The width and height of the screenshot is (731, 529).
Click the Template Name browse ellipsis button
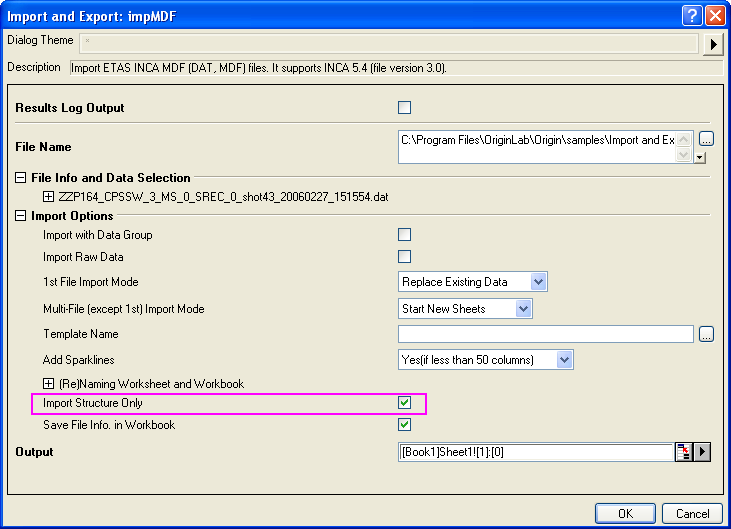[706, 334]
